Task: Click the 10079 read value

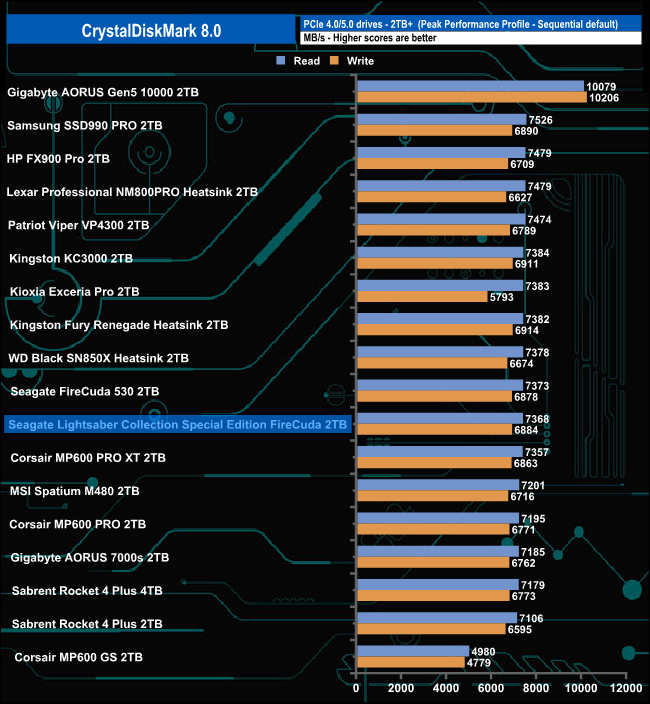Action: [601, 87]
